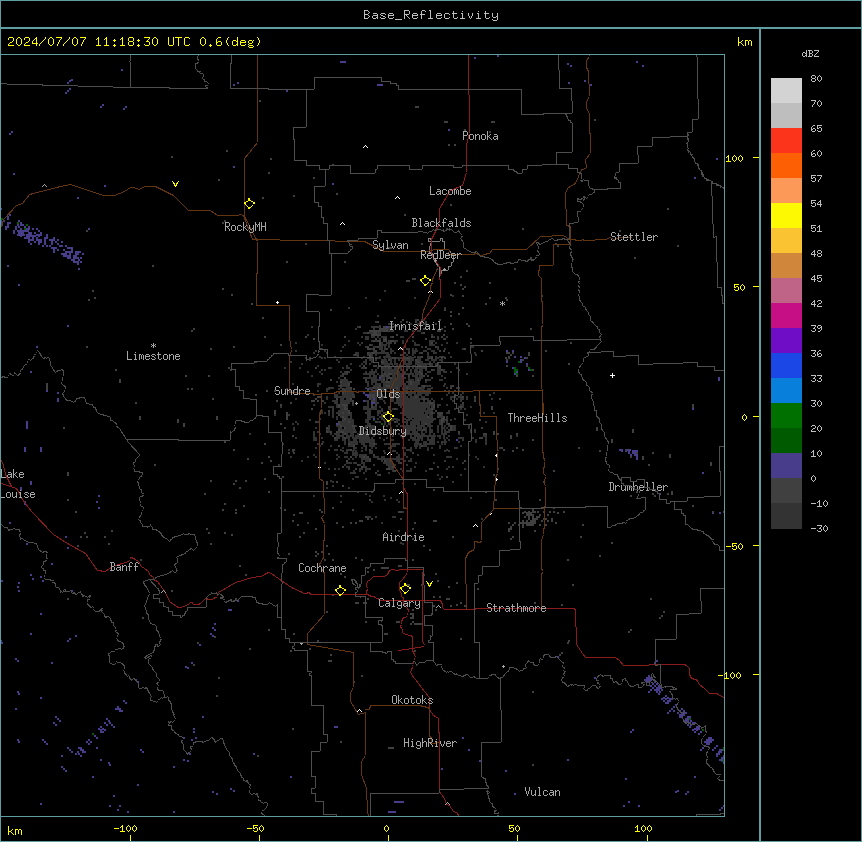The width and height of the screenshot is (862, 842).
Task: Click the Lake Louise label
Action: pyautogui.click(x=18, y=484)
